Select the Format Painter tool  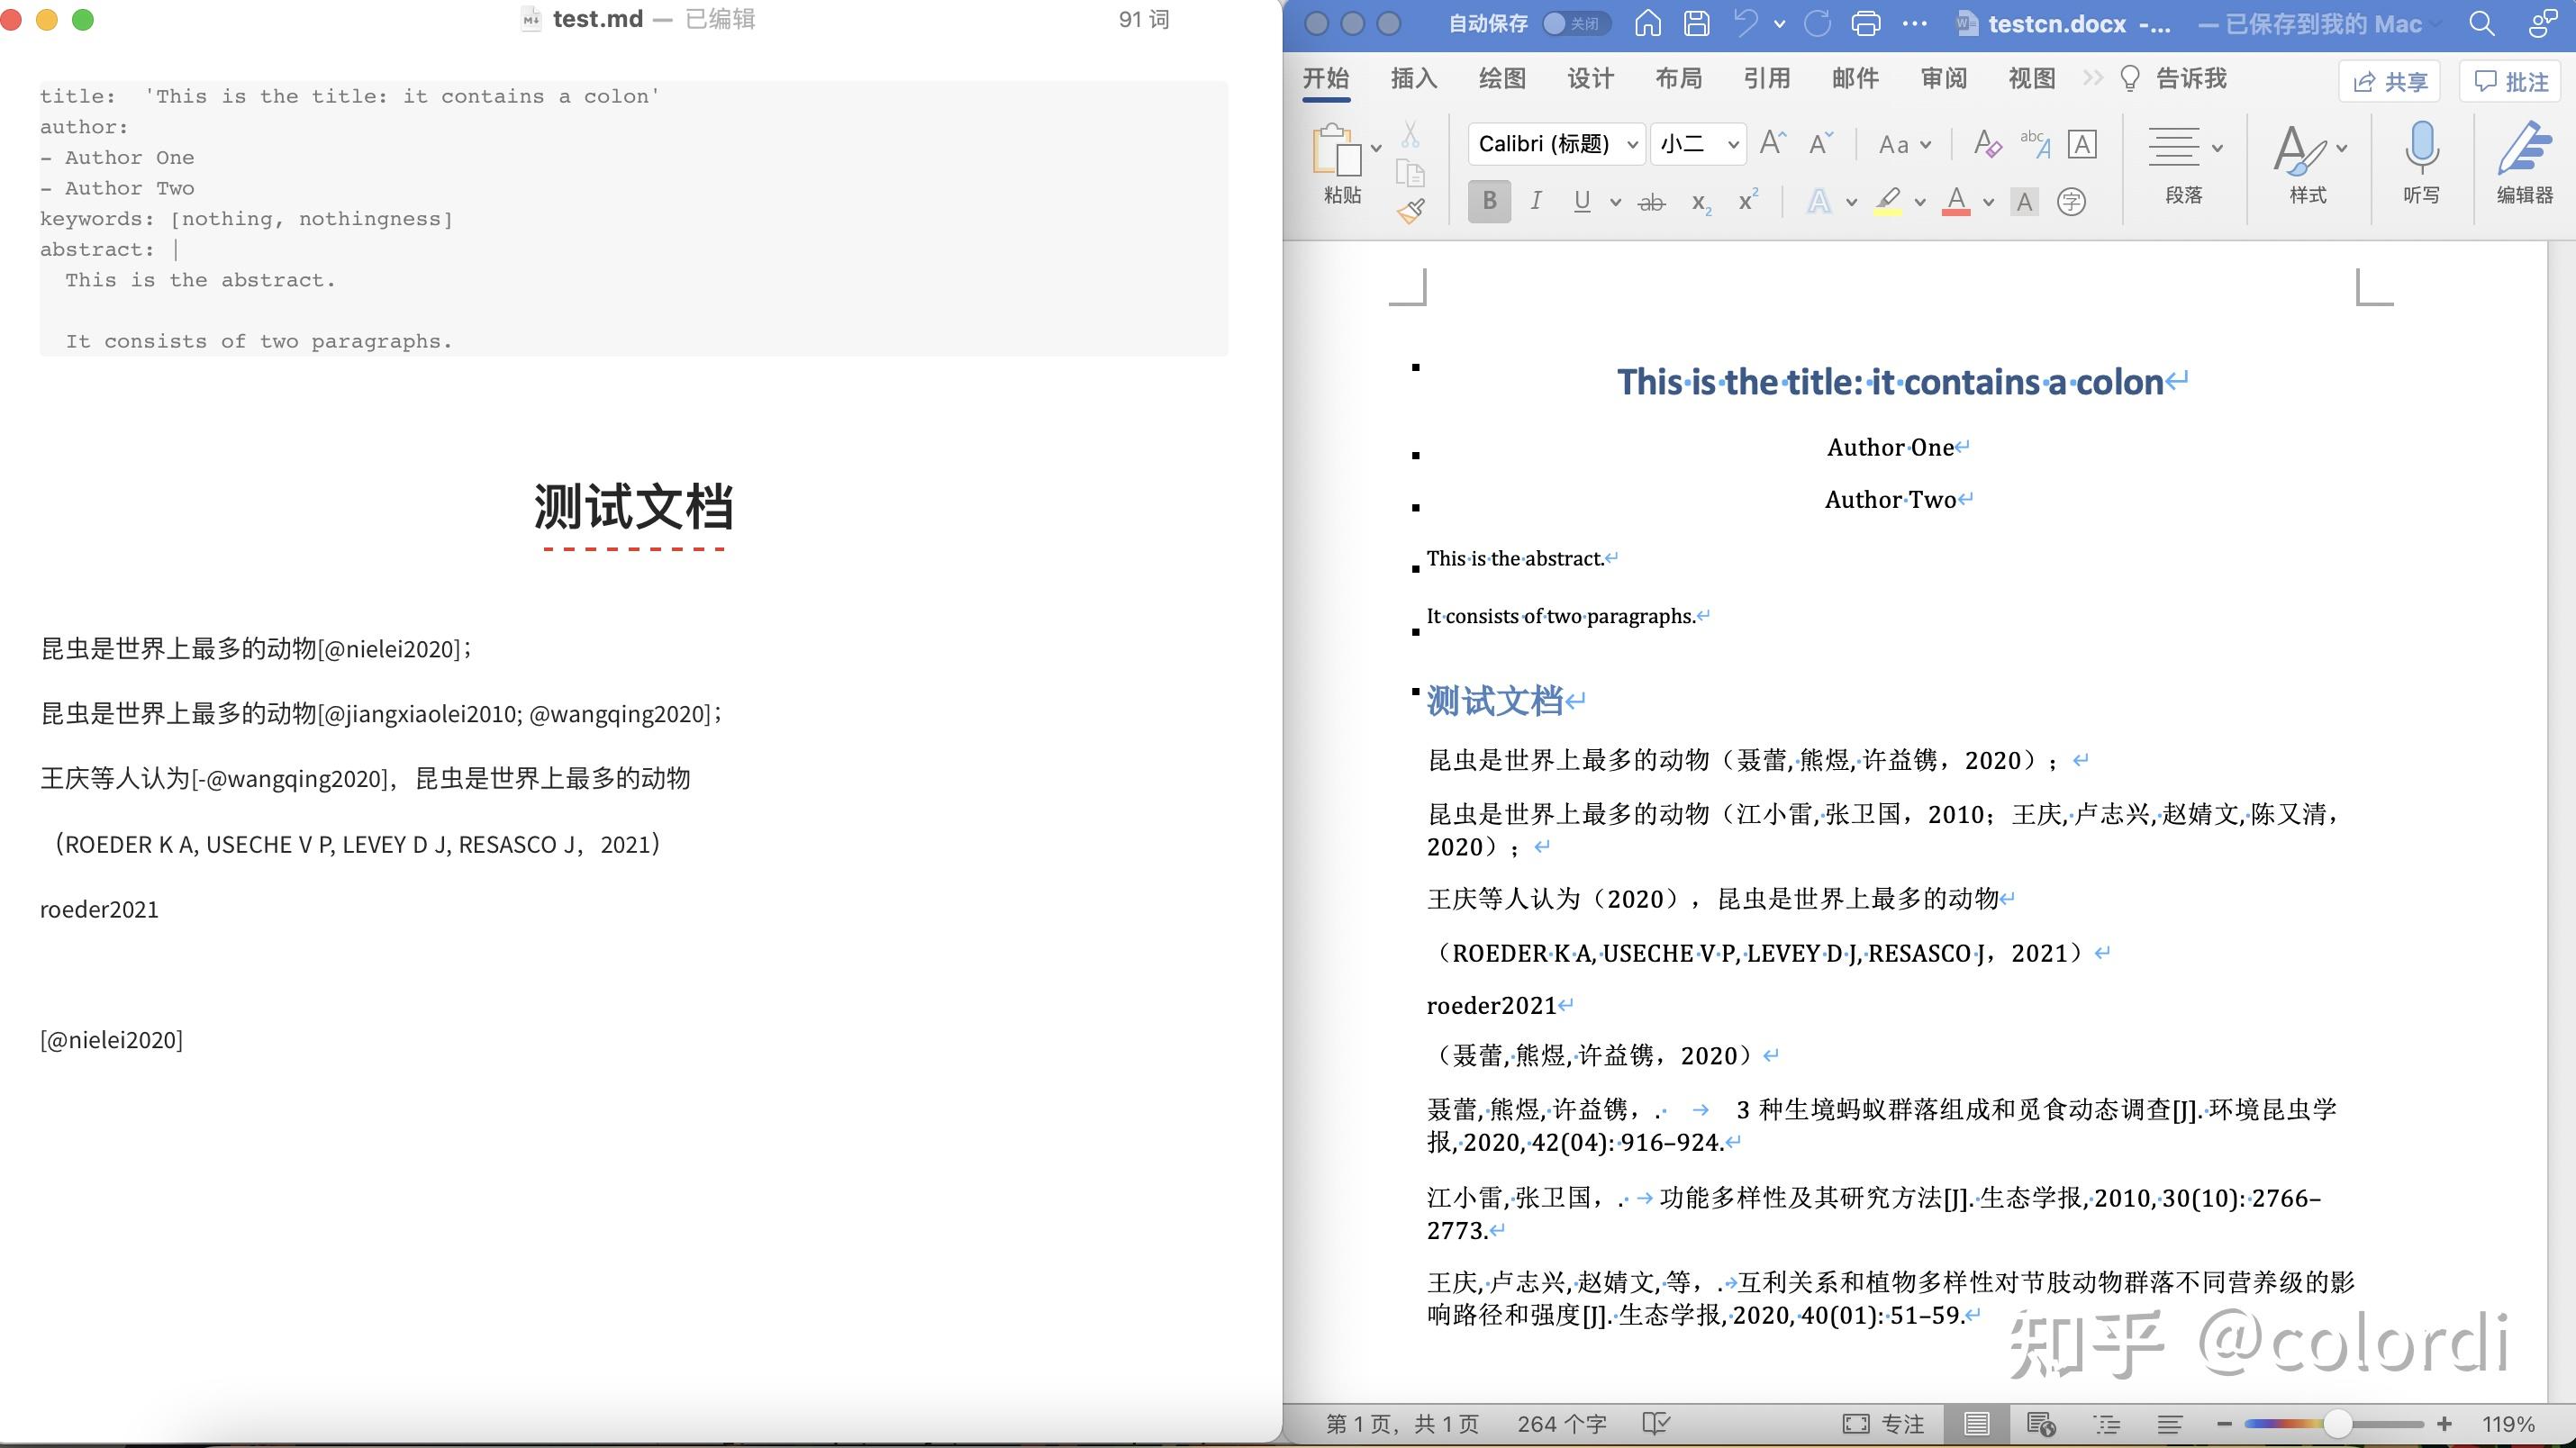(x=1411, y=210)
